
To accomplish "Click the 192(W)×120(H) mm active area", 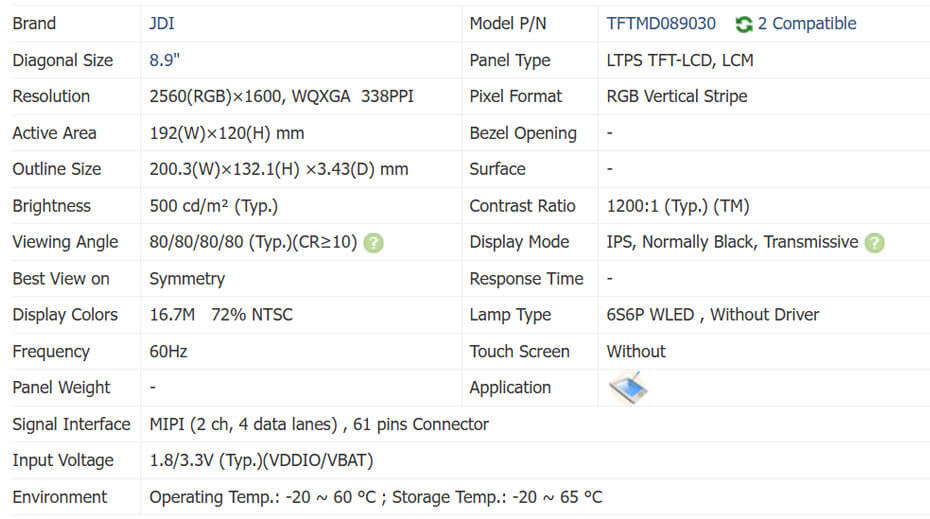I will pyautogui.click(x=227, y=133).
